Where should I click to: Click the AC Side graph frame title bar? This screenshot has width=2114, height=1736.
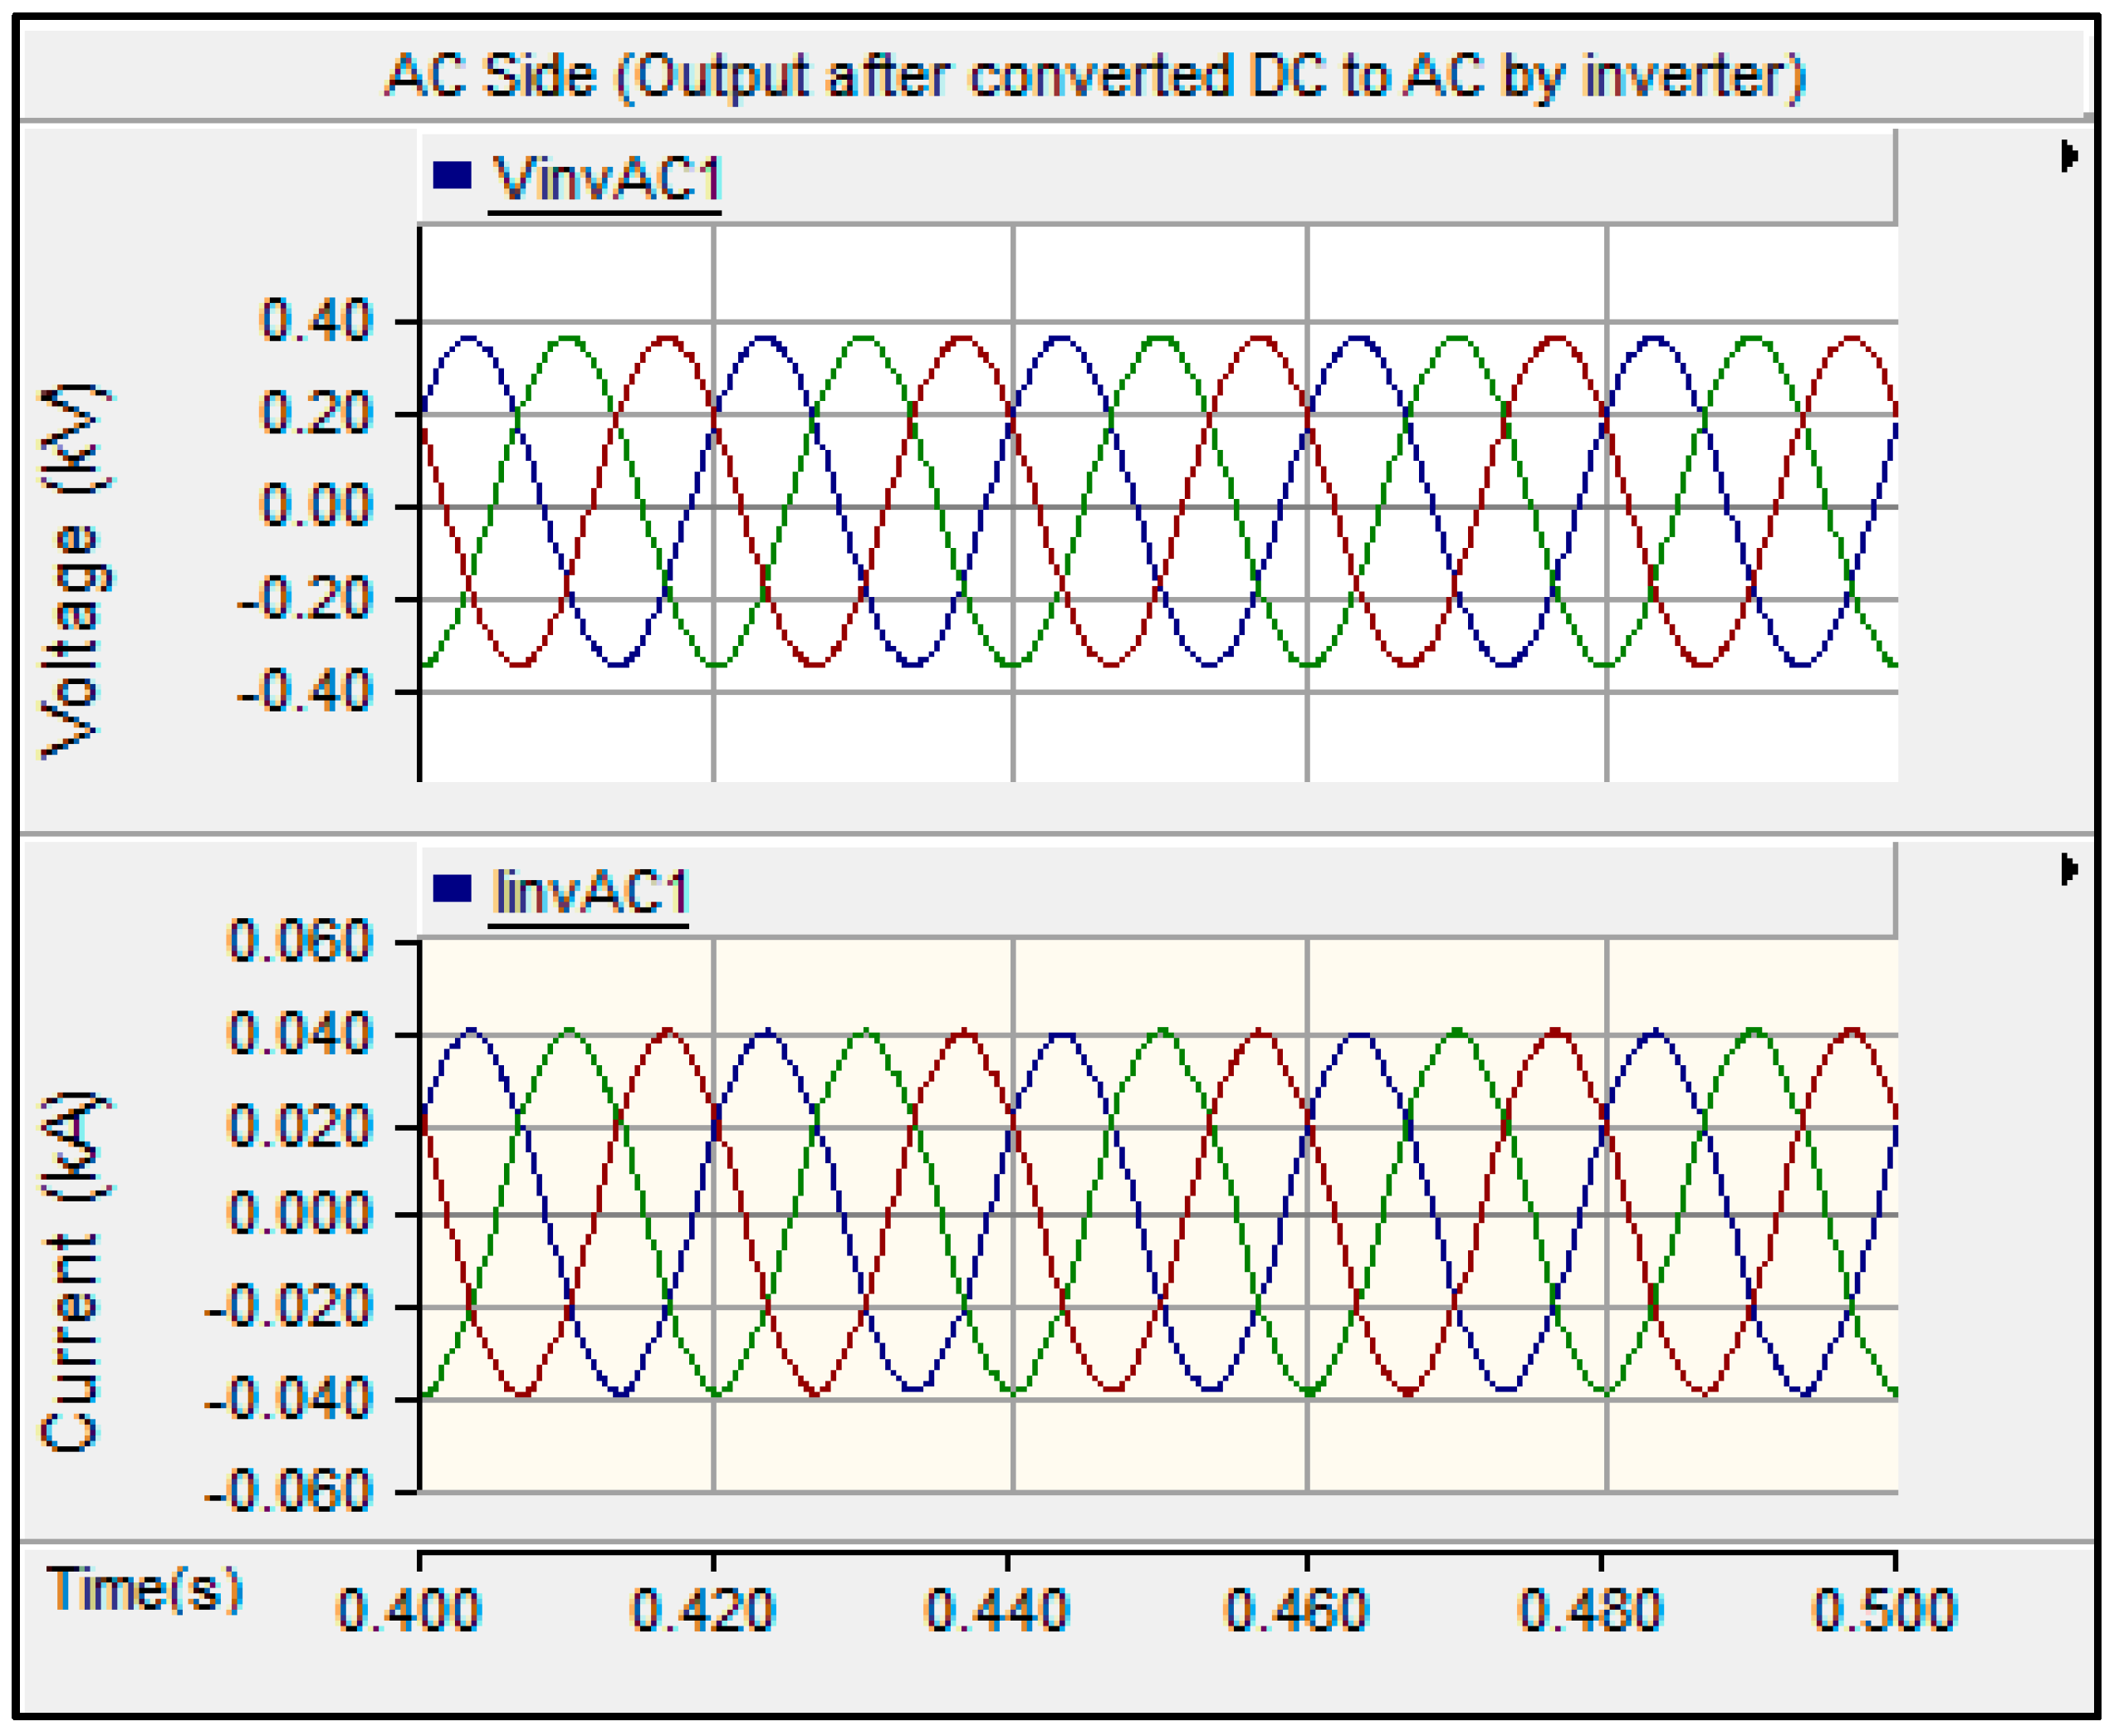[x=1094, y=76]
